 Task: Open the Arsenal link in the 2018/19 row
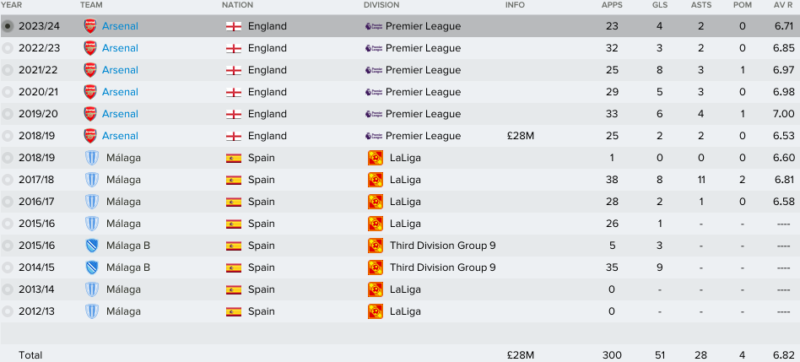coord(120,136)
